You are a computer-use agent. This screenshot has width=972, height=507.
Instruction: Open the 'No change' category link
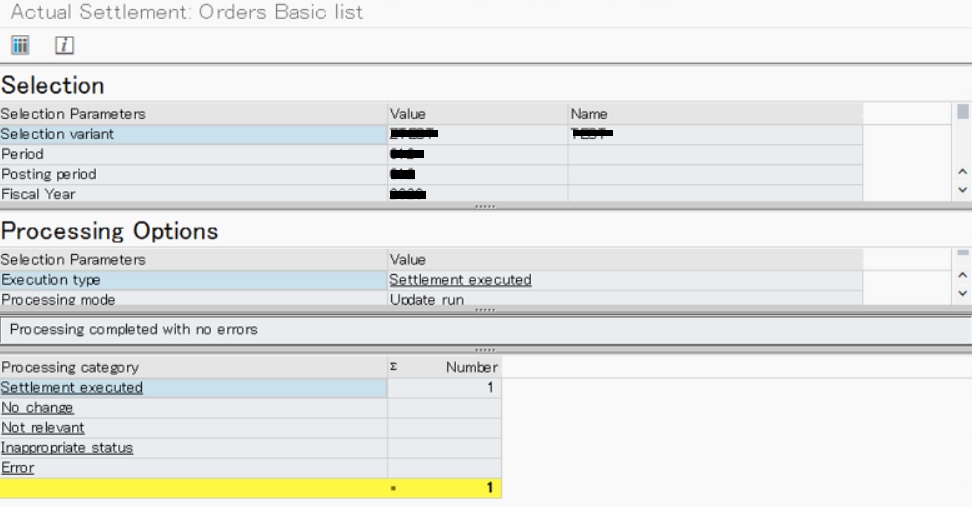[37, 407]
